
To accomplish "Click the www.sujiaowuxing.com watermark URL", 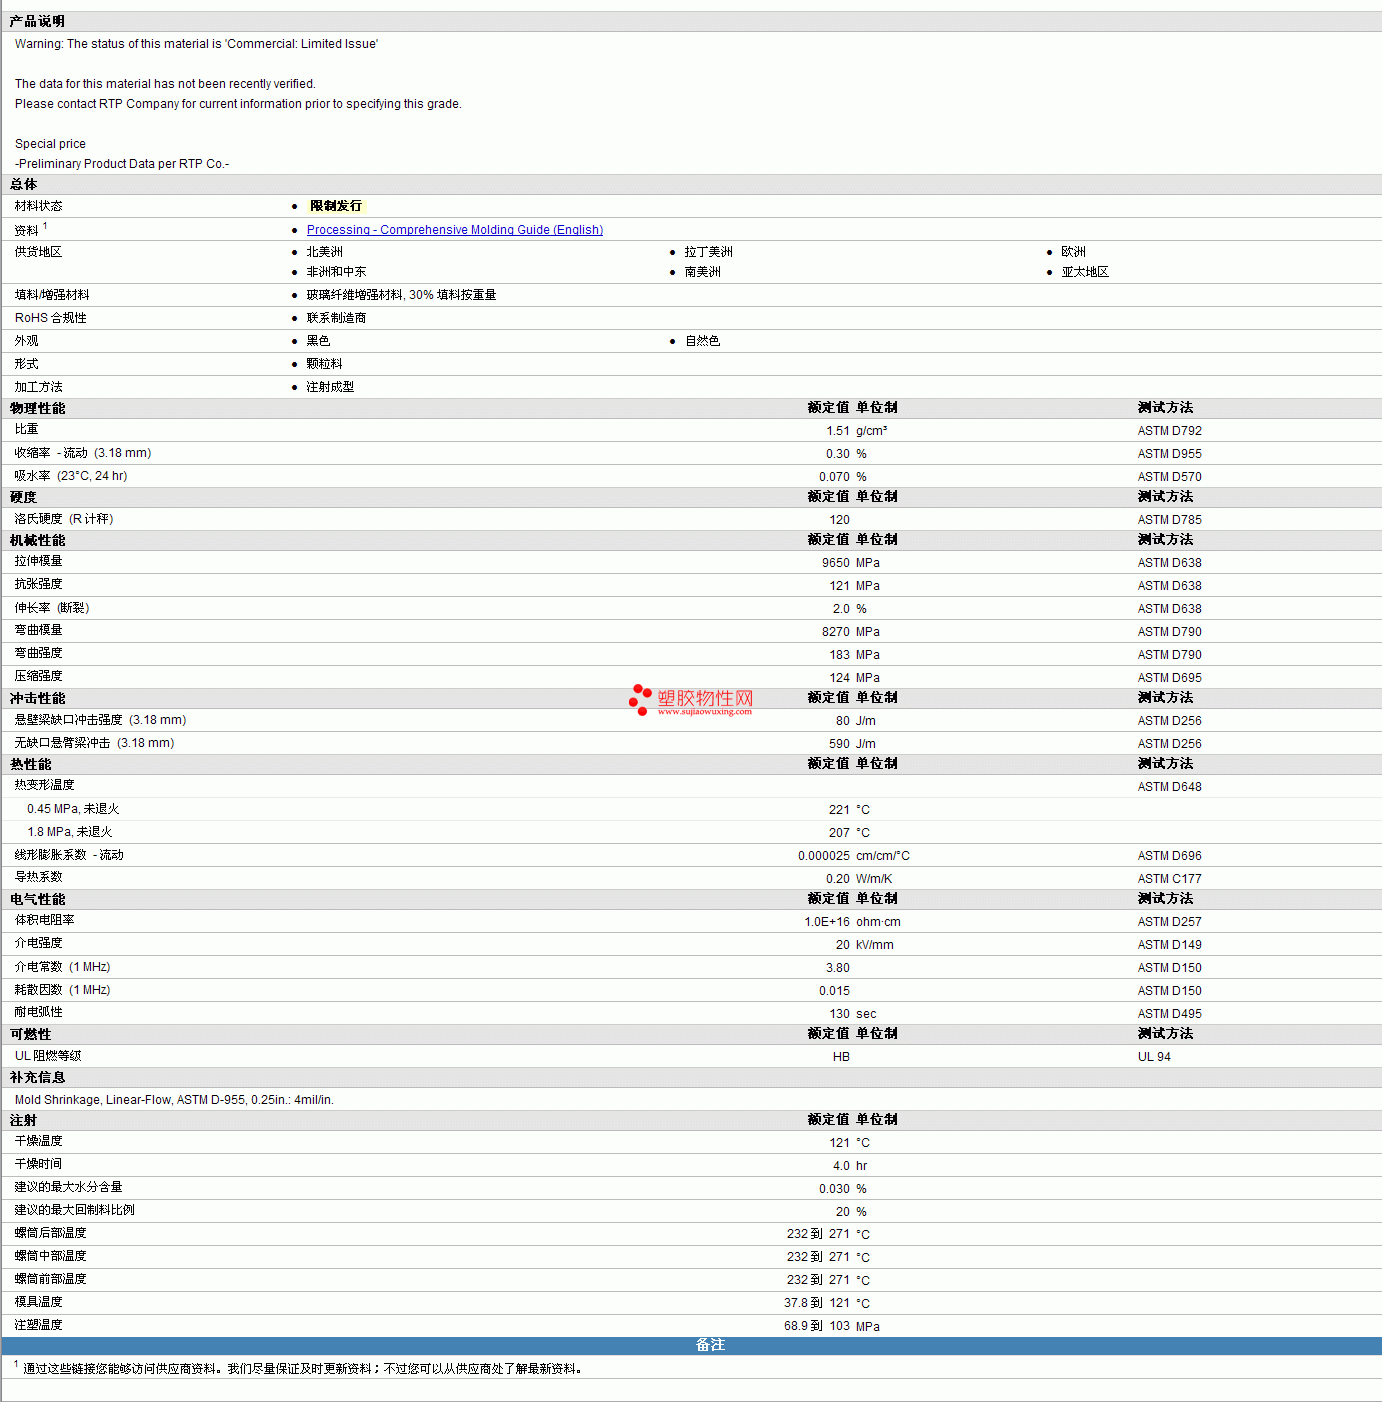I will 704,712.
